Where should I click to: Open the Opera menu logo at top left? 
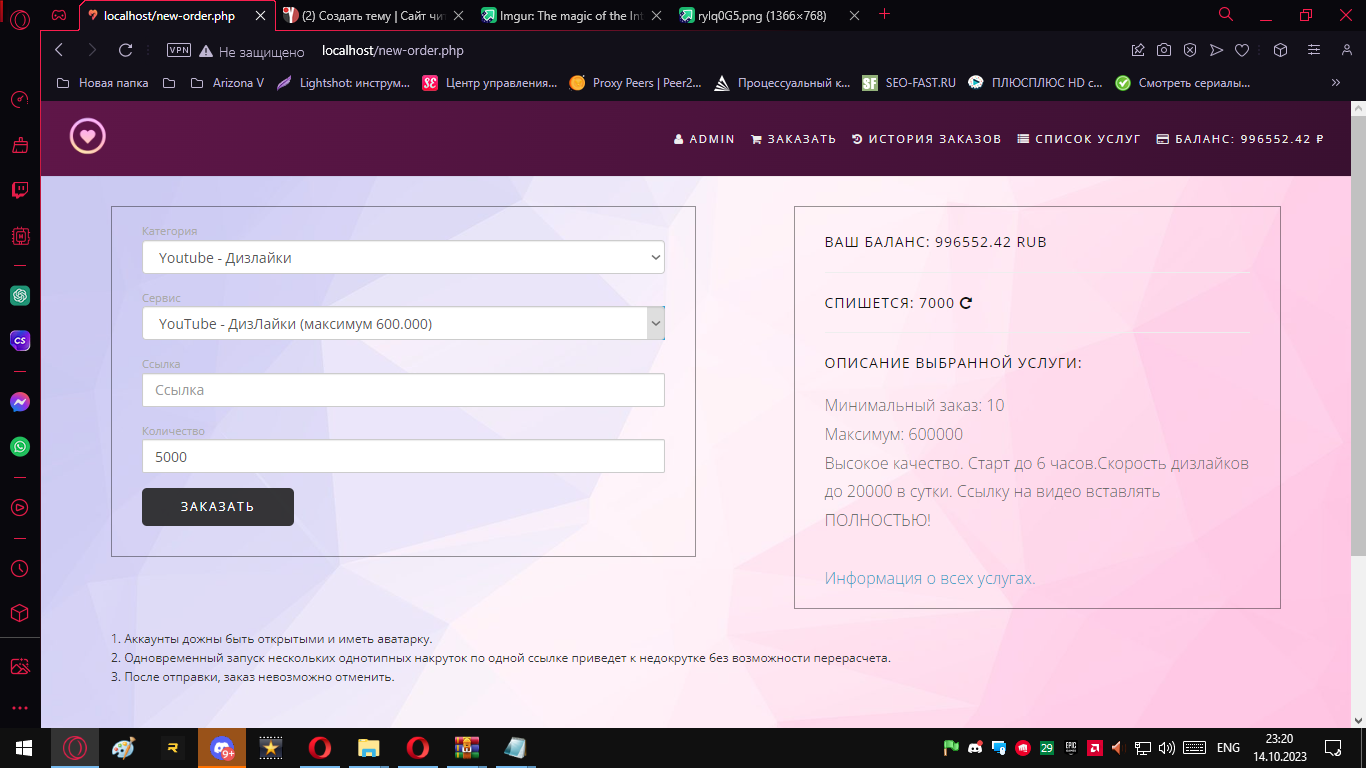tap(19, 19)
